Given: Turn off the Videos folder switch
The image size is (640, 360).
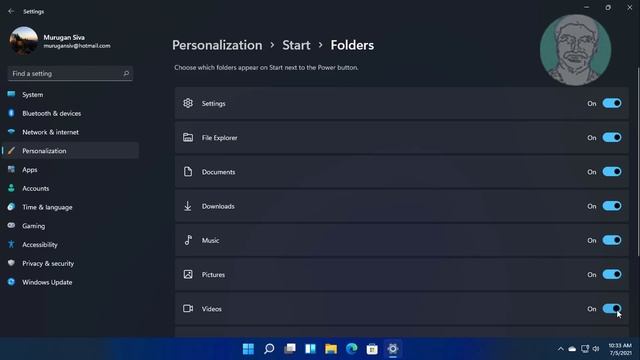Looking at the screenshot, I should pos(612,309).
